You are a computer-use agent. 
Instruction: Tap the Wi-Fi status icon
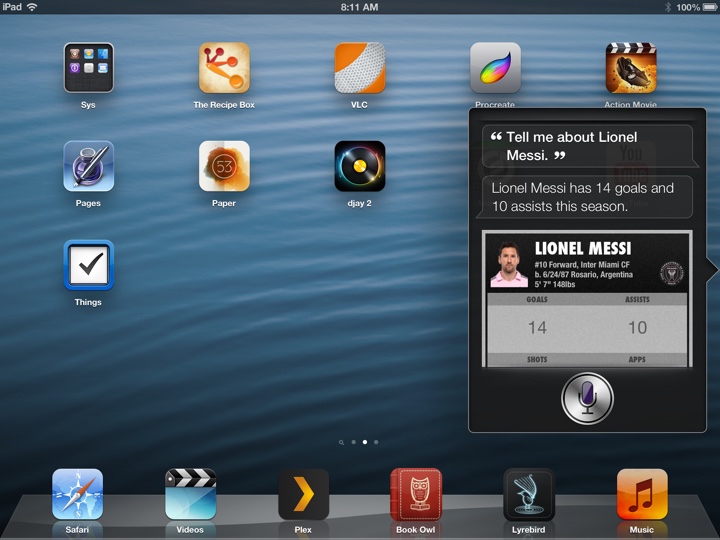coord(32,7)
